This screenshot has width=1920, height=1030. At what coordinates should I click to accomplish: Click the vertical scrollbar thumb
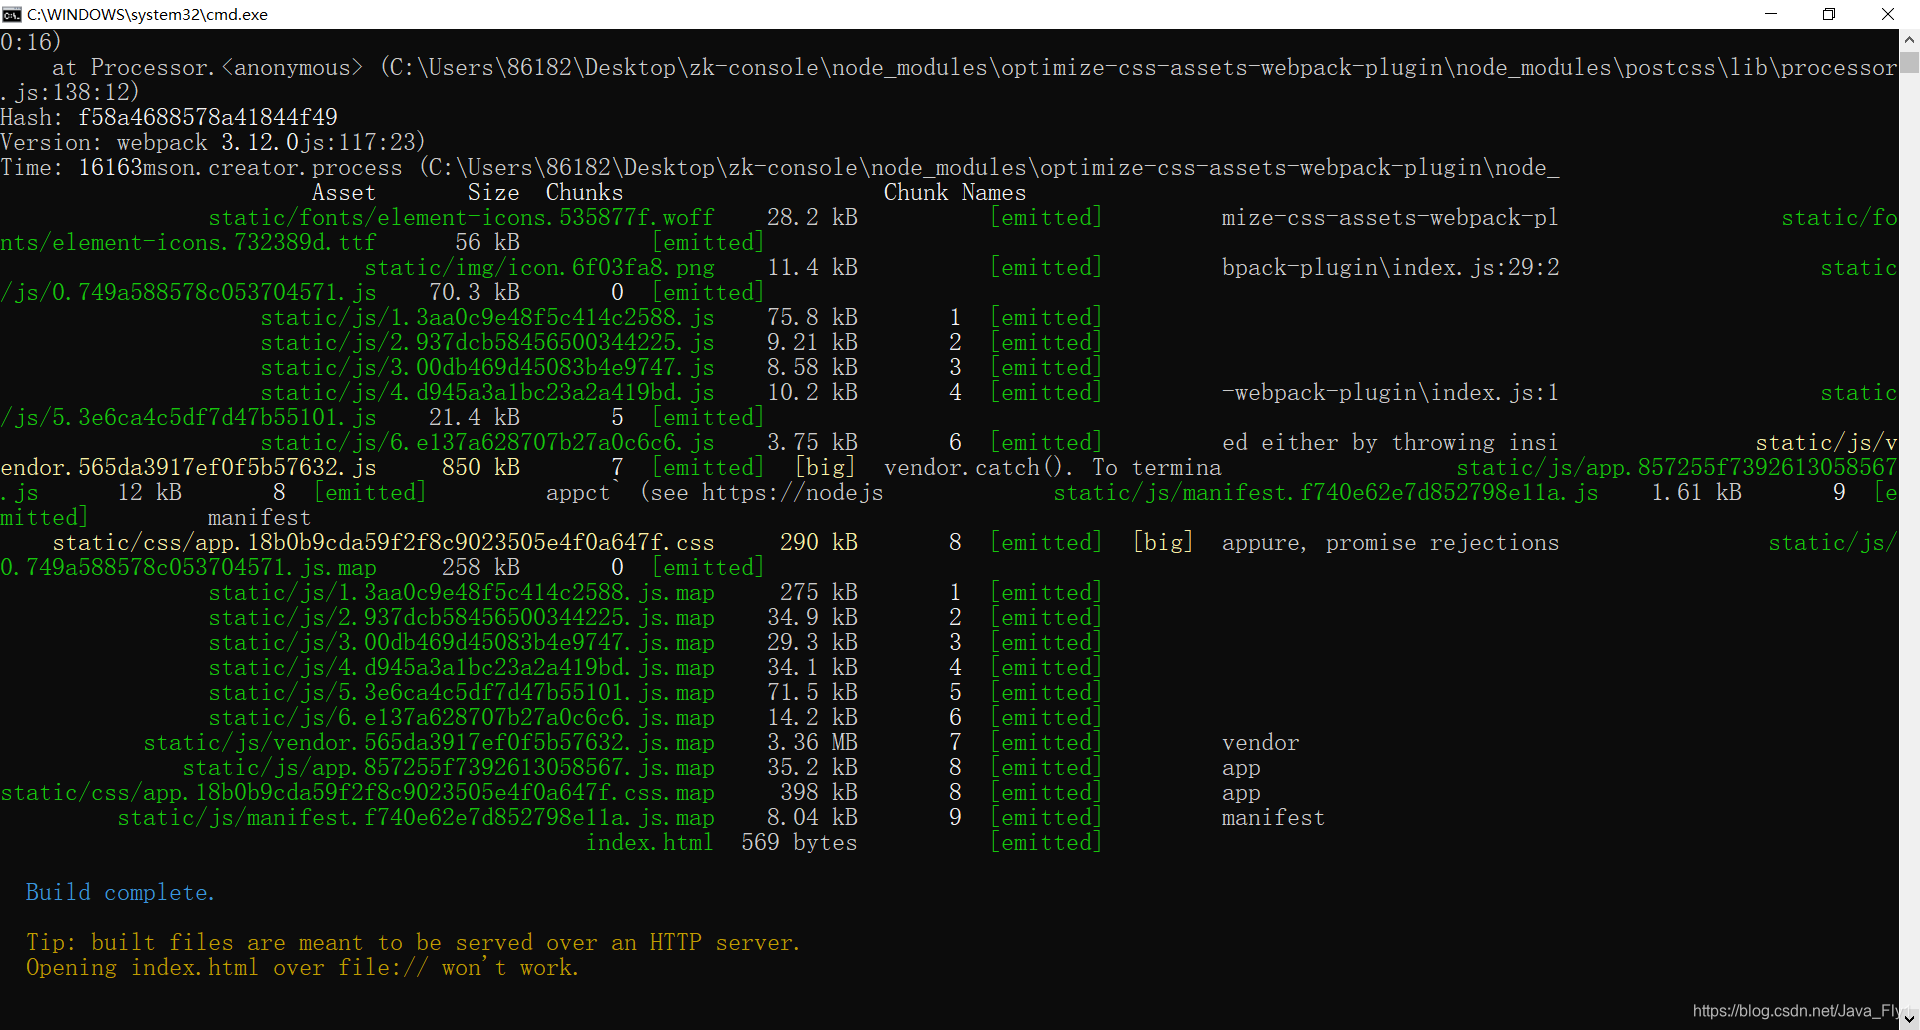[x=1909, y=62]
